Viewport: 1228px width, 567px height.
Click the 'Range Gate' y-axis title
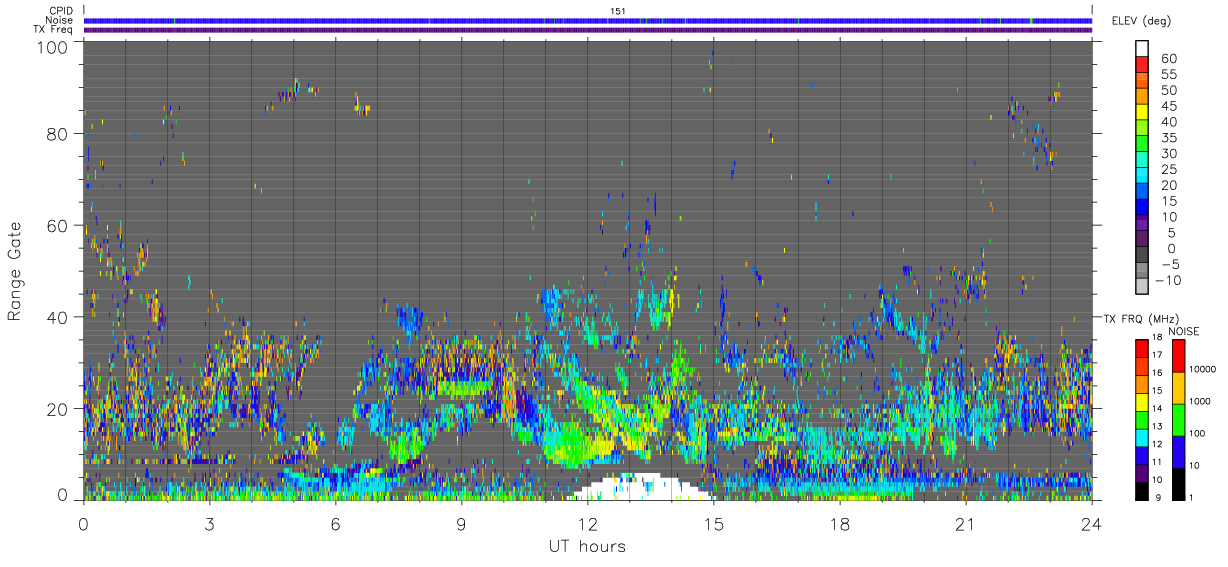point(15,272)
